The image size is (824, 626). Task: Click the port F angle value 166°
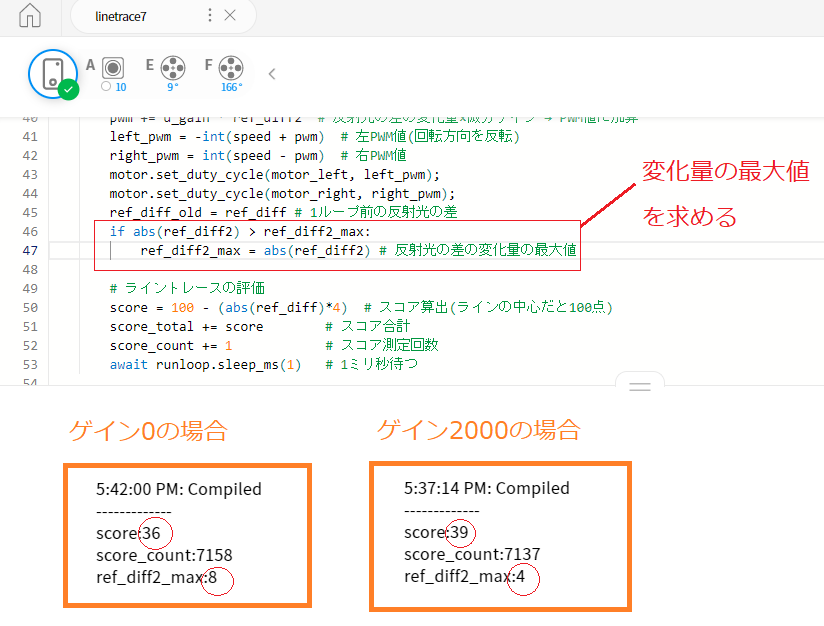tap(231, 87)
